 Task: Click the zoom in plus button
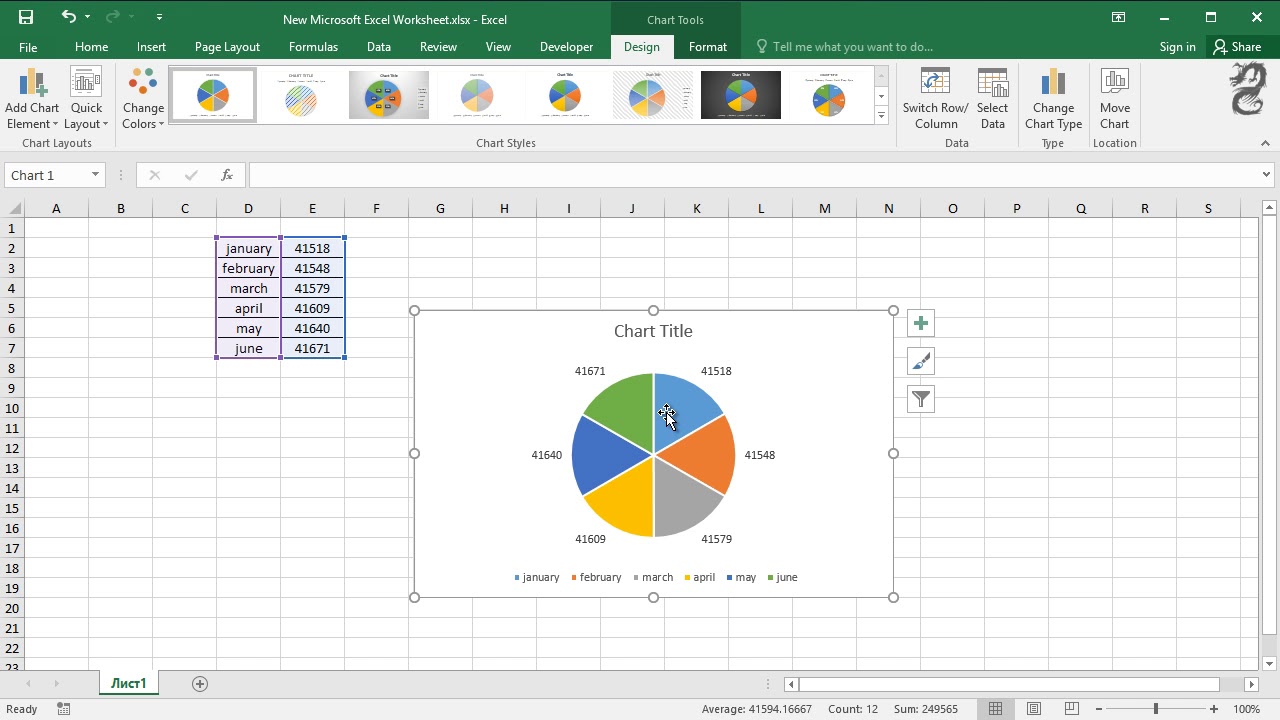1213,709
